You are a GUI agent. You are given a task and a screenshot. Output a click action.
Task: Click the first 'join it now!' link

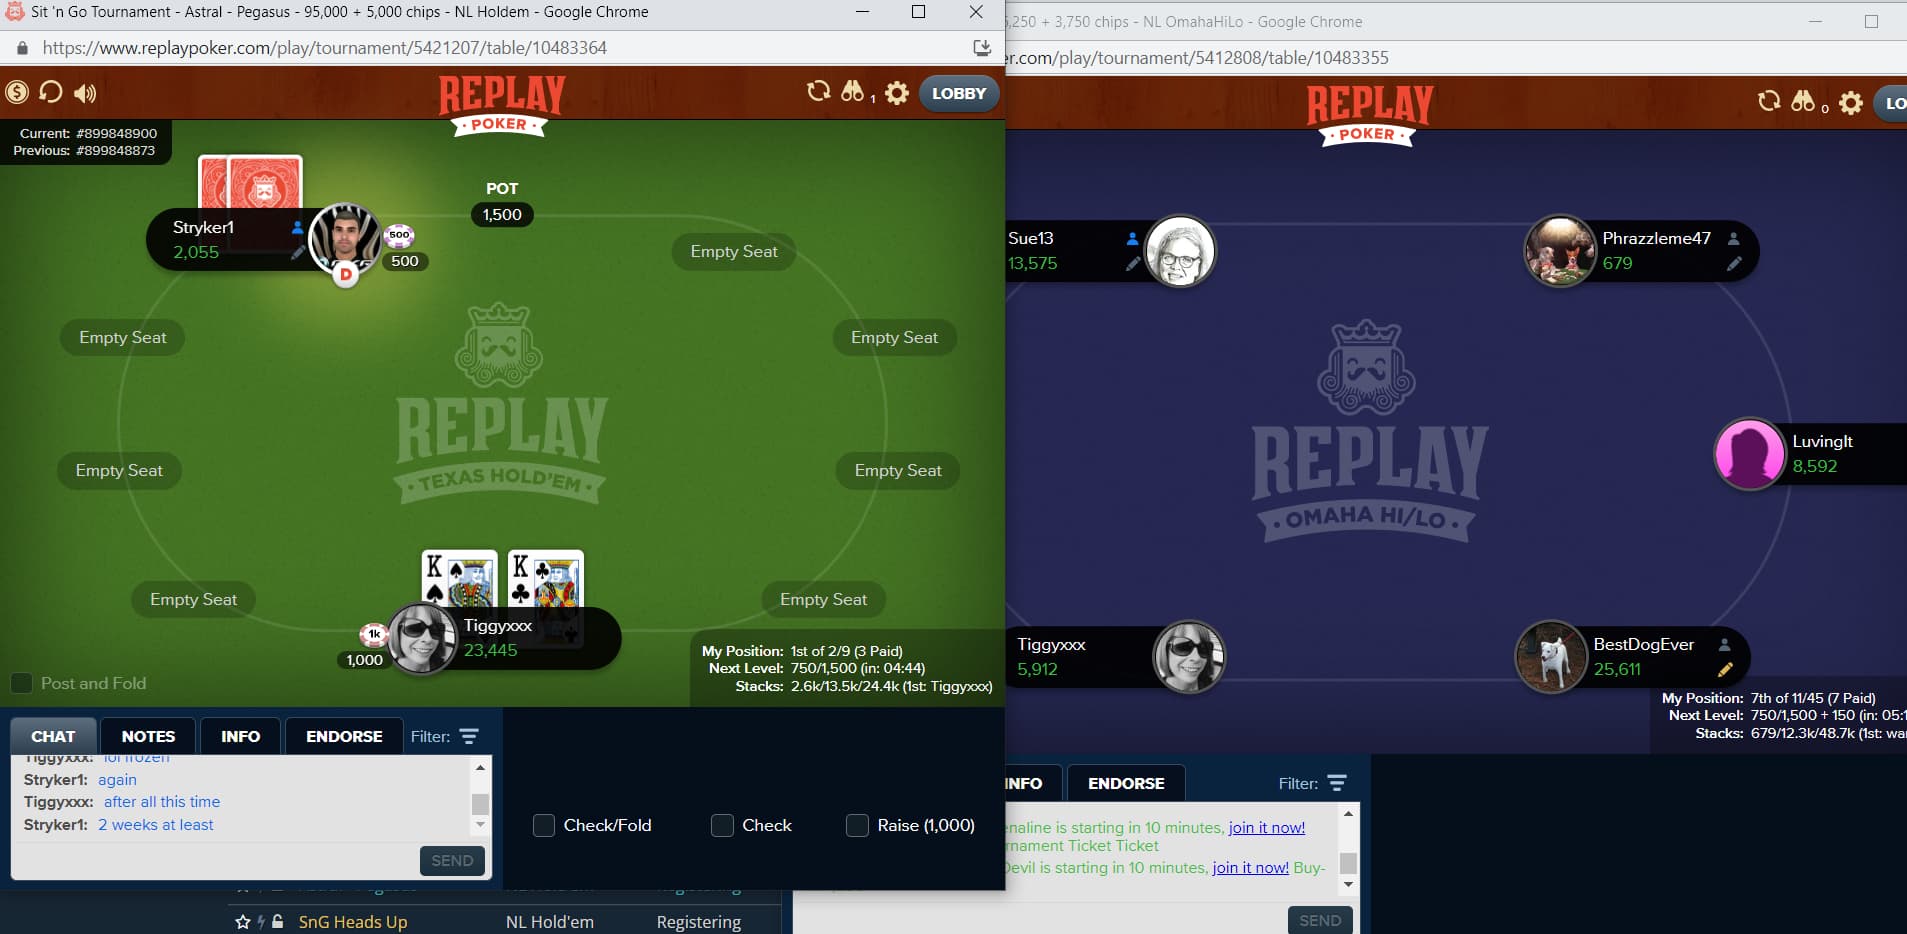point(1266,827)
